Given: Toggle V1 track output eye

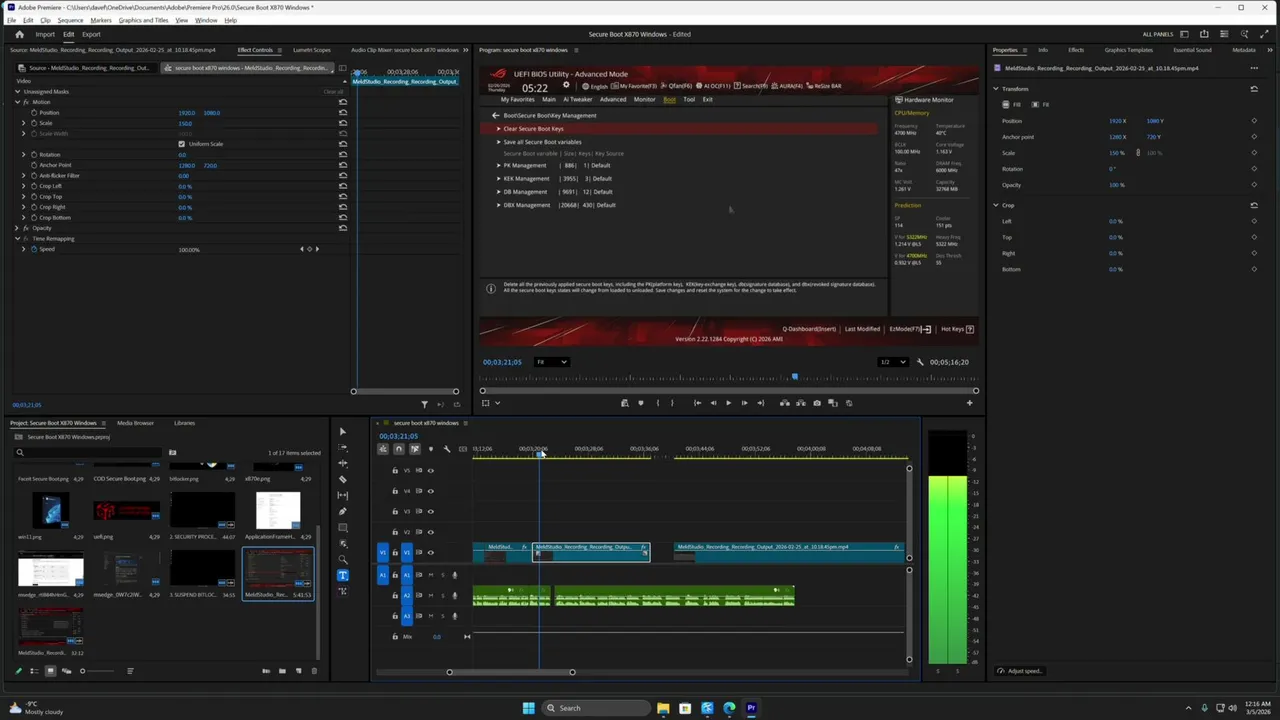Looking at the screenshot, I should [431, 552].
